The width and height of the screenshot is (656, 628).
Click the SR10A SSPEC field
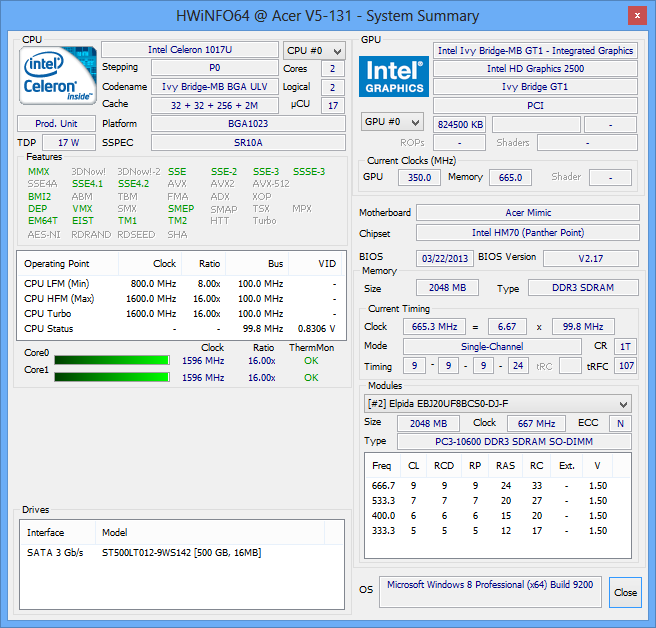click(x=248, y=143)
